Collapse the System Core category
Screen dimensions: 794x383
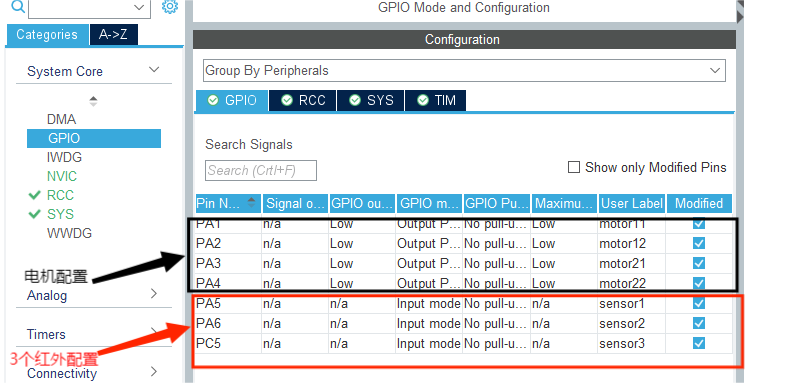pyautogui.click(x=154, y=70)
